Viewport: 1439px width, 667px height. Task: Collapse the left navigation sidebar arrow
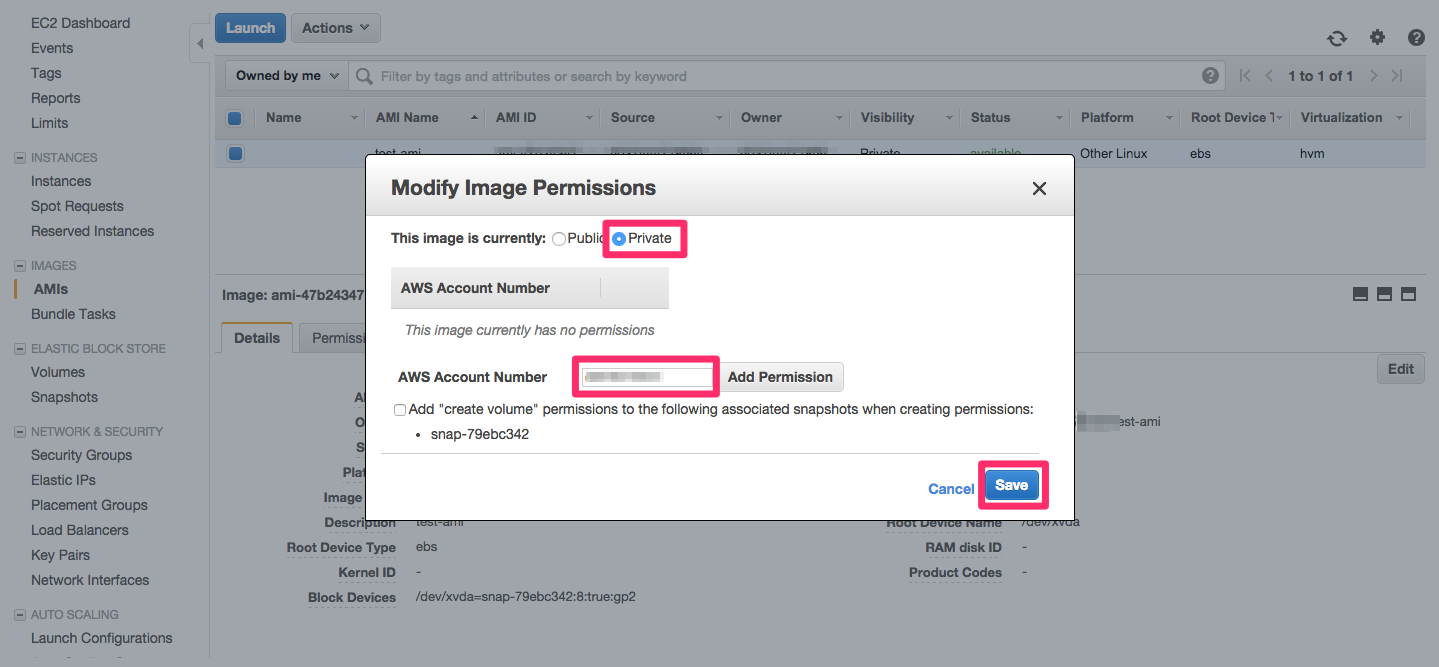tap(200, 44)
